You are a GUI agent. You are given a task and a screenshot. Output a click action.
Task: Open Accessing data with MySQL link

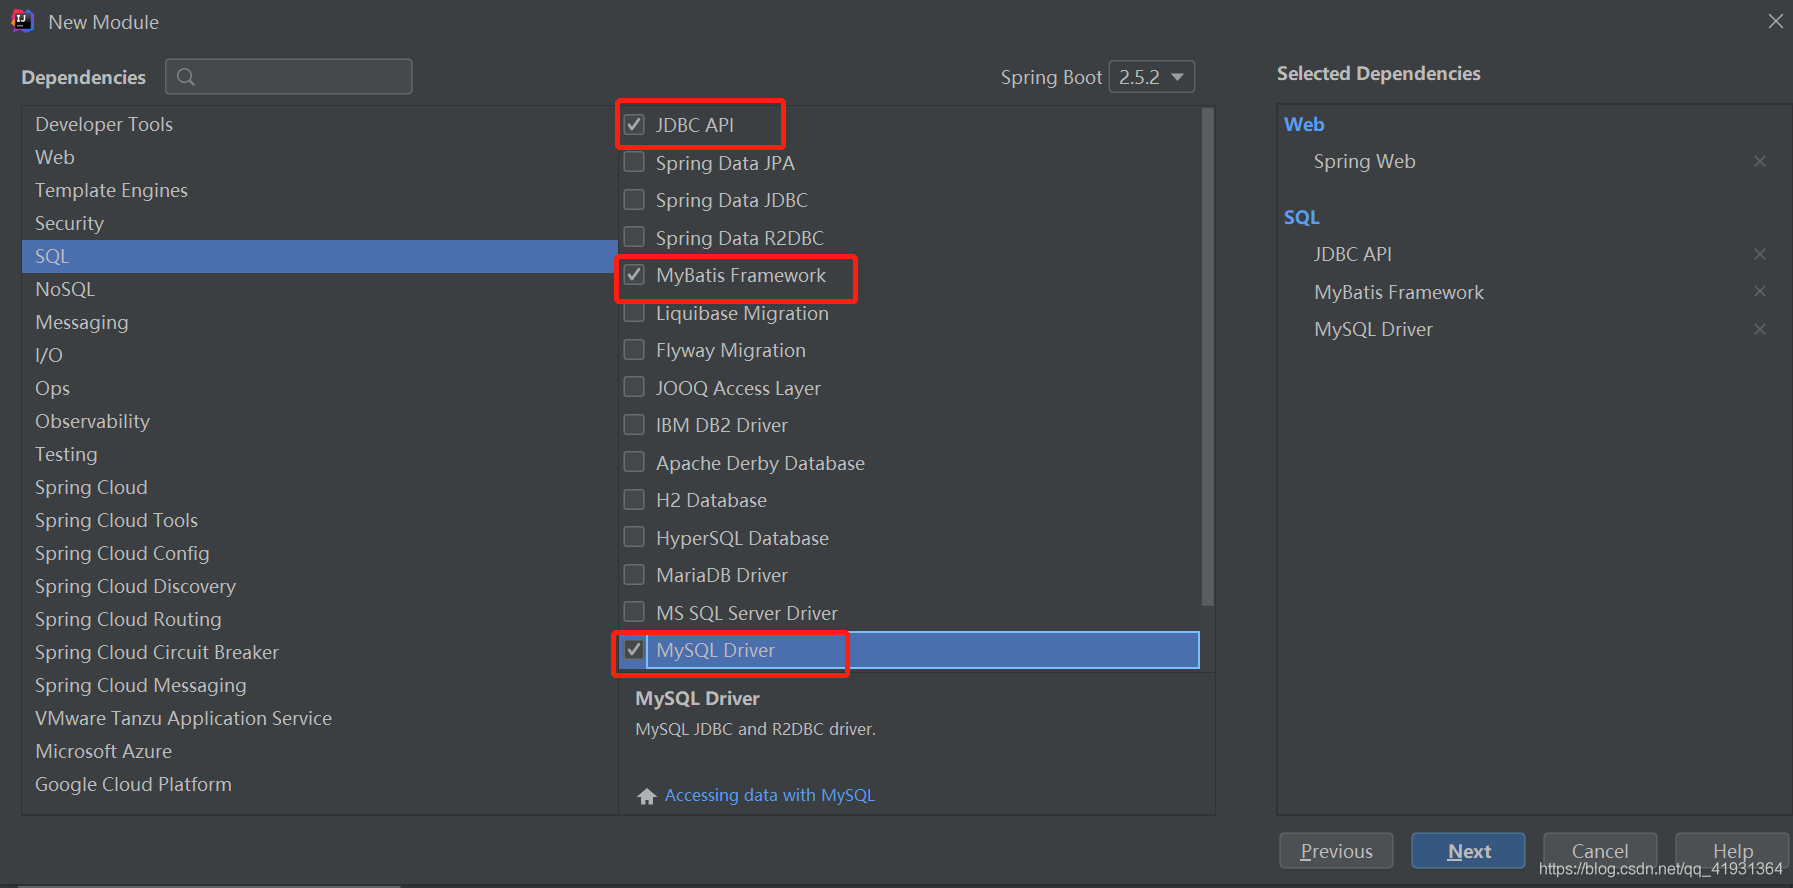coord(769,795)
